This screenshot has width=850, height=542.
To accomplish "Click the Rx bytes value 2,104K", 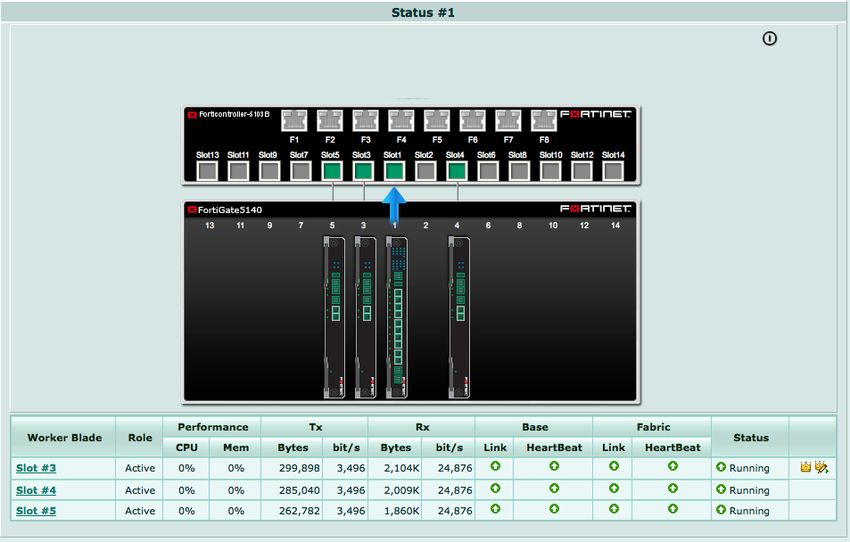I will click(x=401, y=468).
